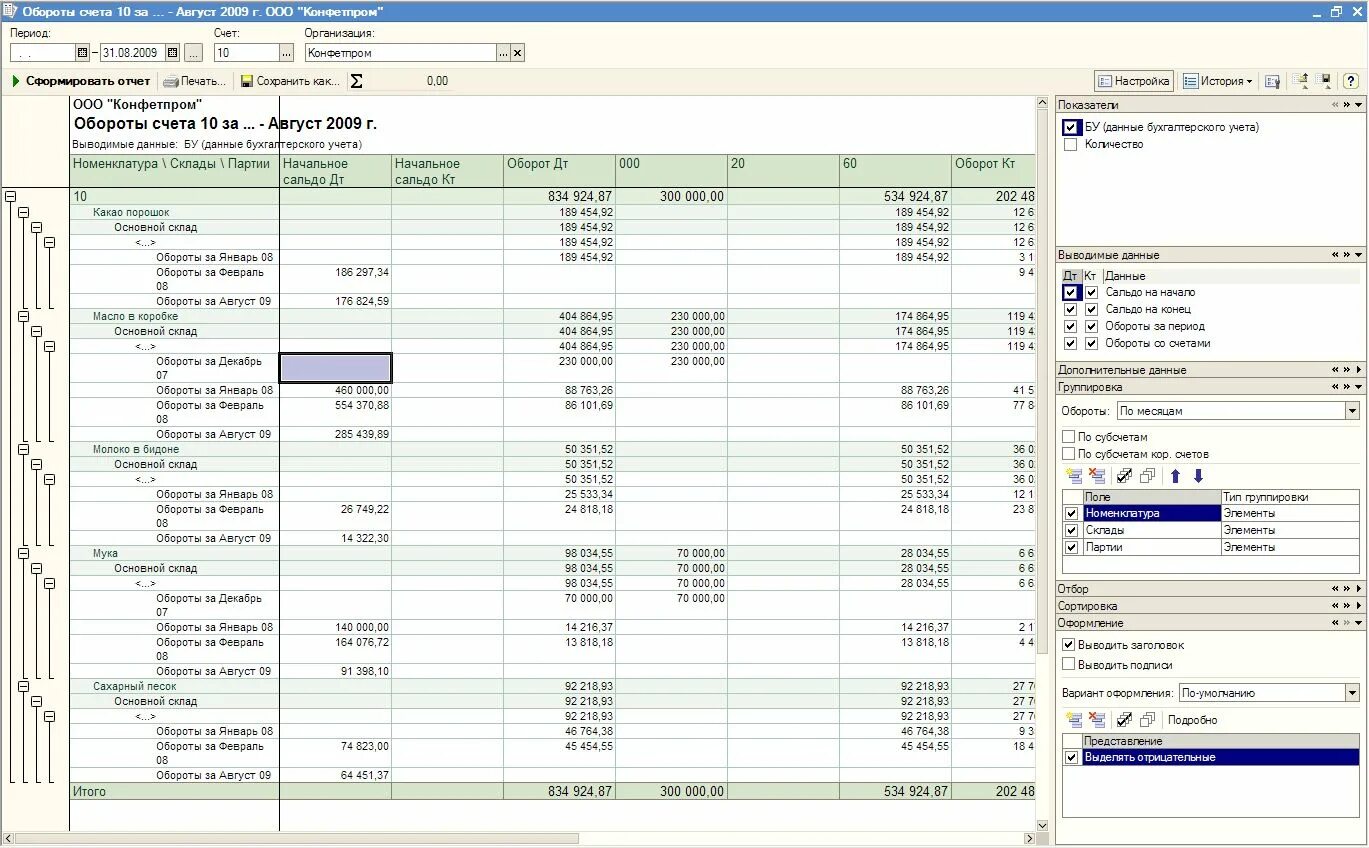Open the Обороты По месяцам dropdown
The height and width of the screenshot is (848, 1369).
pos(1352,411)
